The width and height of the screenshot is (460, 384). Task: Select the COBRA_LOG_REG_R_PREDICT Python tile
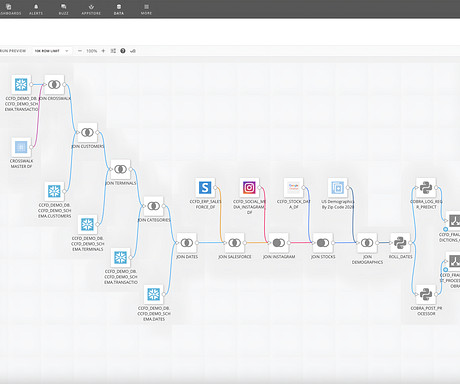tap(426, 188)
